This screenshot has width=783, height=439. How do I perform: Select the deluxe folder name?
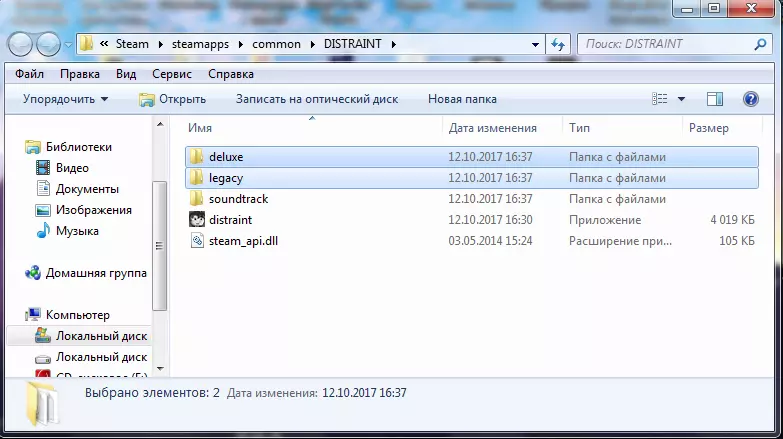226,157
